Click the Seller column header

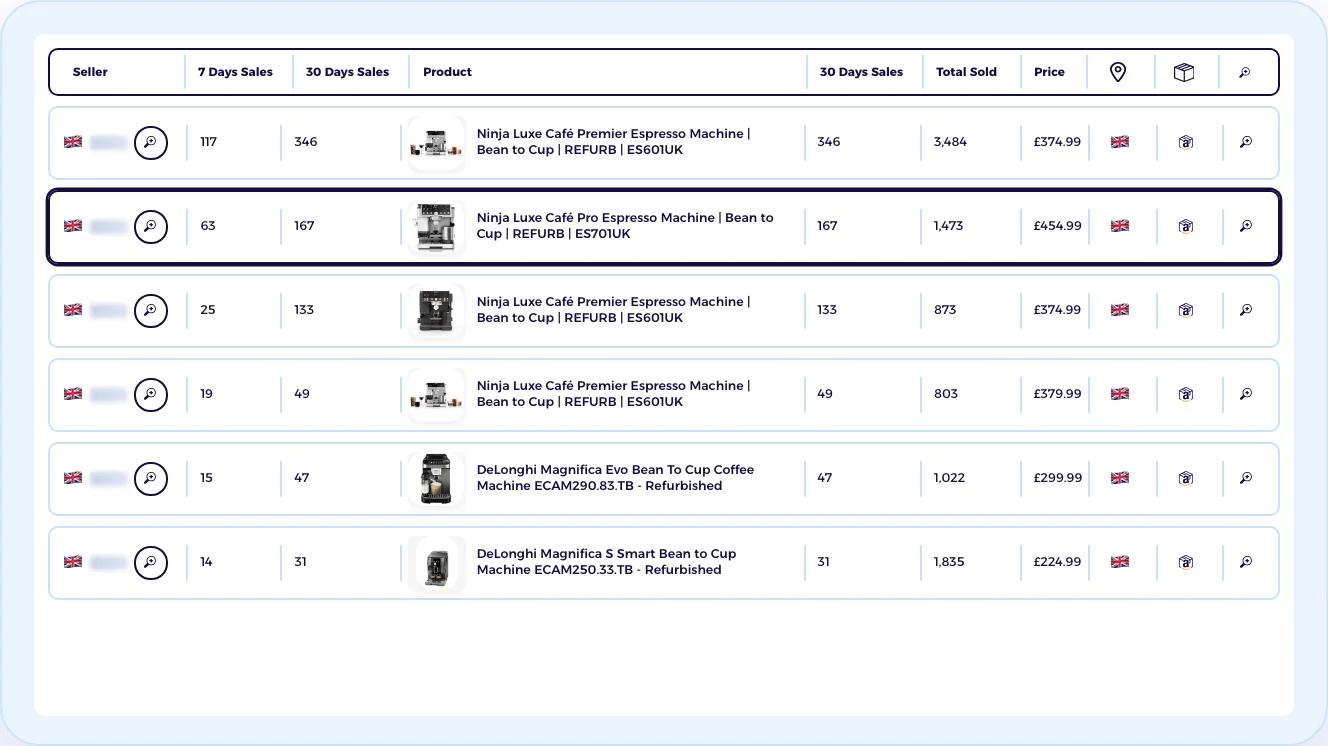90,72
